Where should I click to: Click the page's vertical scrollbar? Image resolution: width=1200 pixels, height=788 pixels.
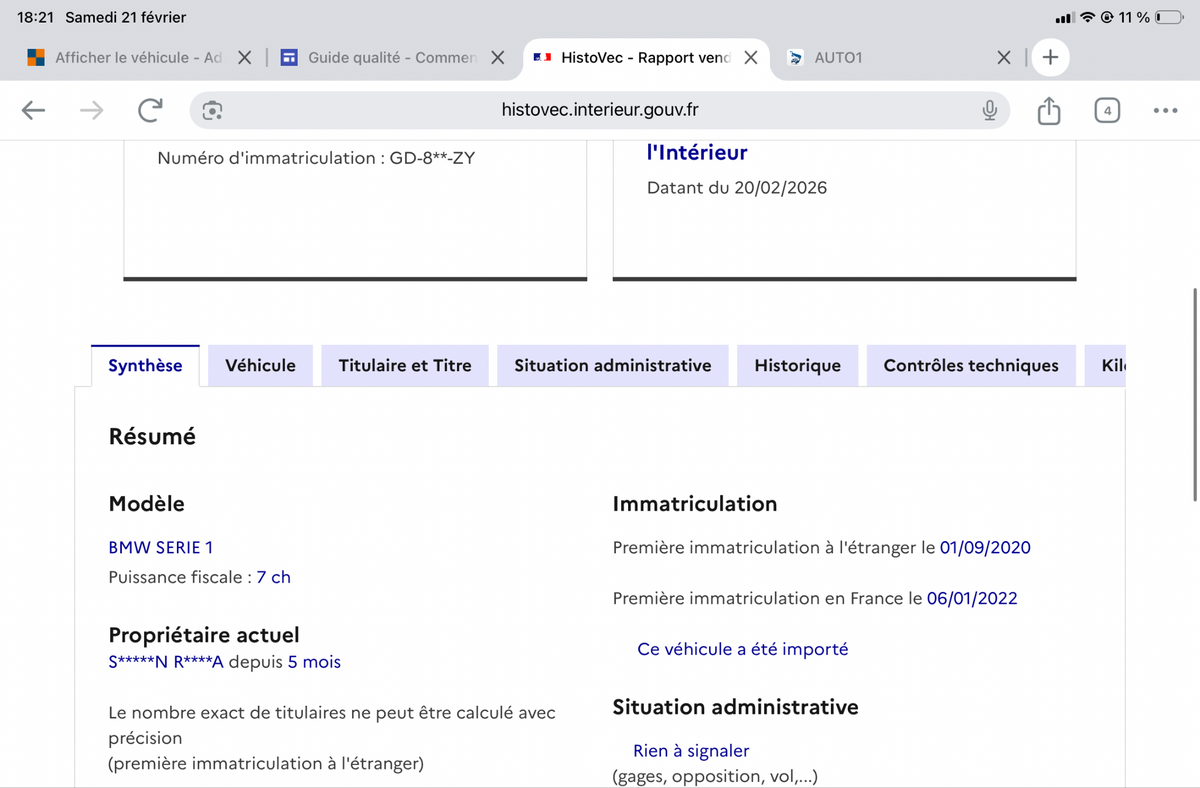(1195, 395)
